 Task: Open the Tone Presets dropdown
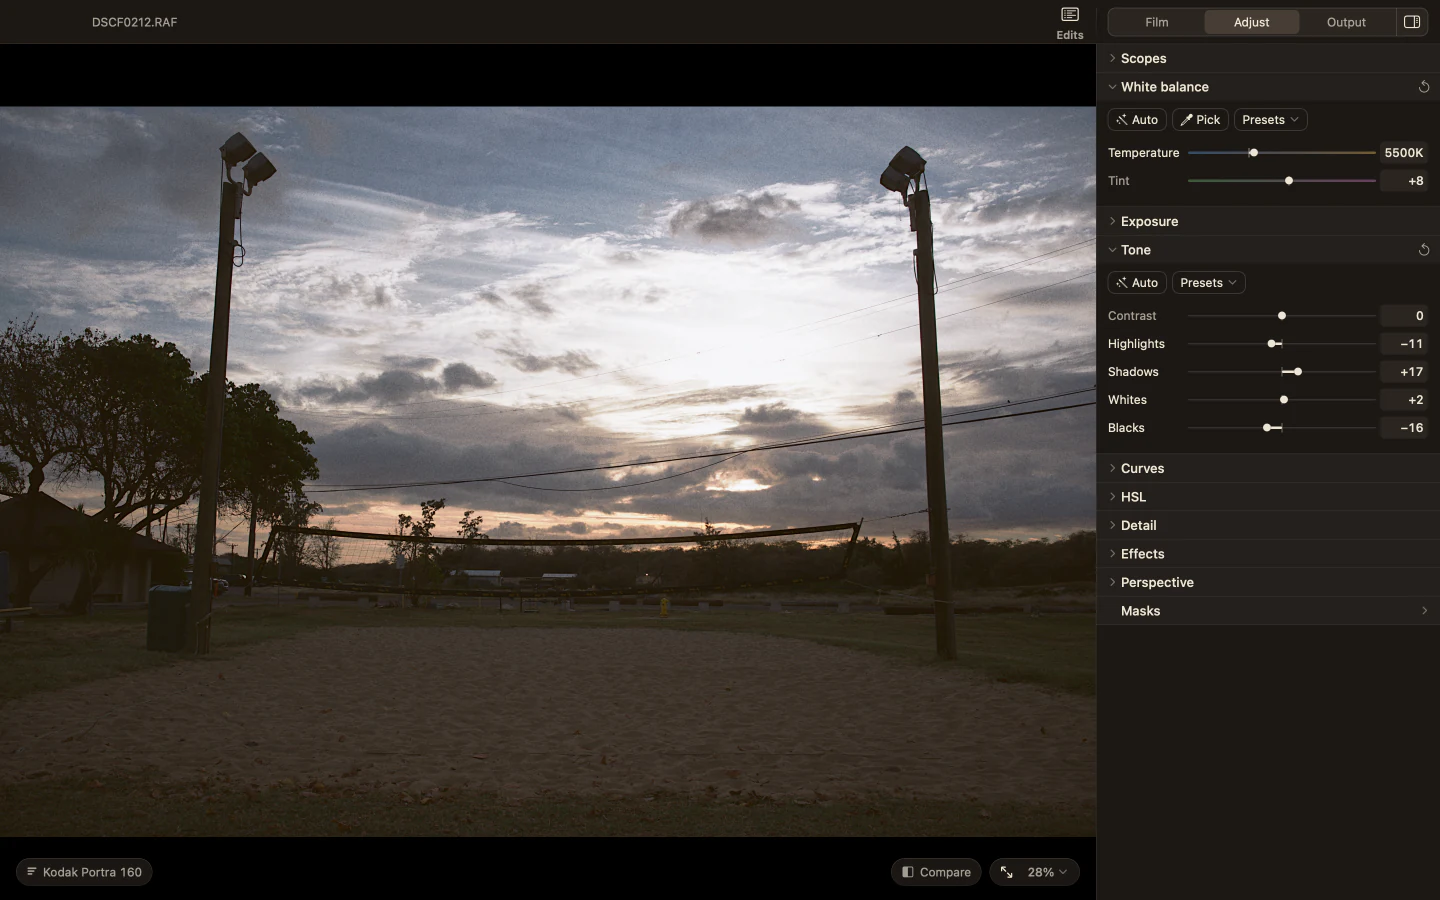1208,283
